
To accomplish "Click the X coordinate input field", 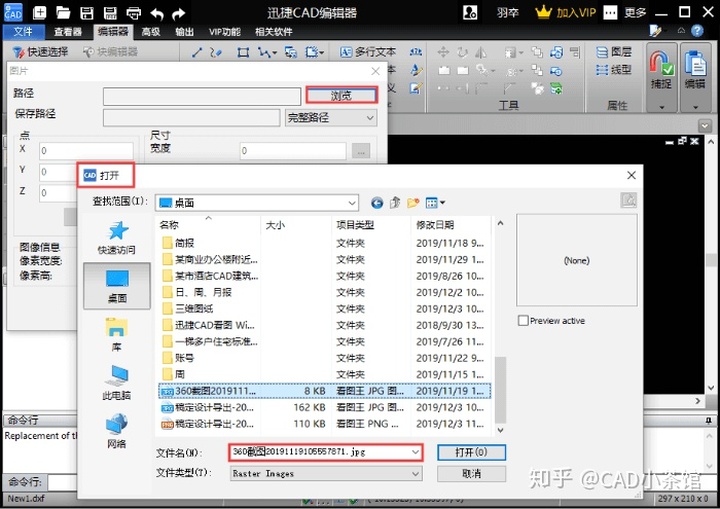I will pos(86,151).
